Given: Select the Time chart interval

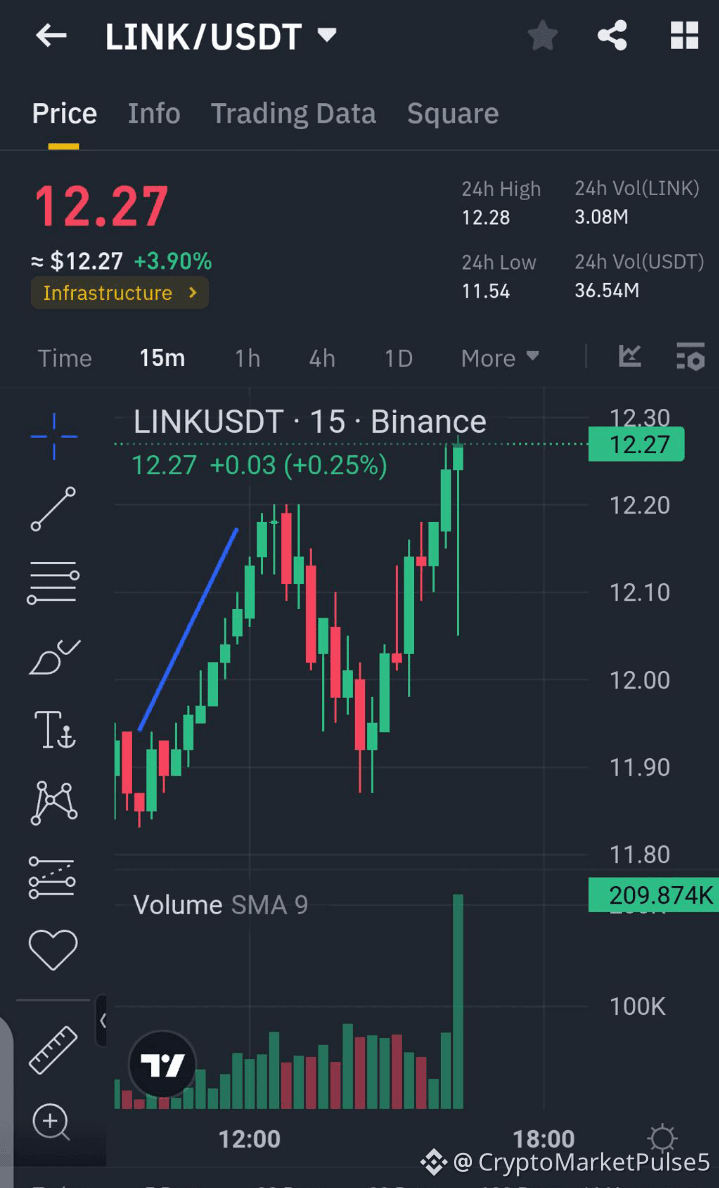Looking at the screenshot, I should coord(64,358).
